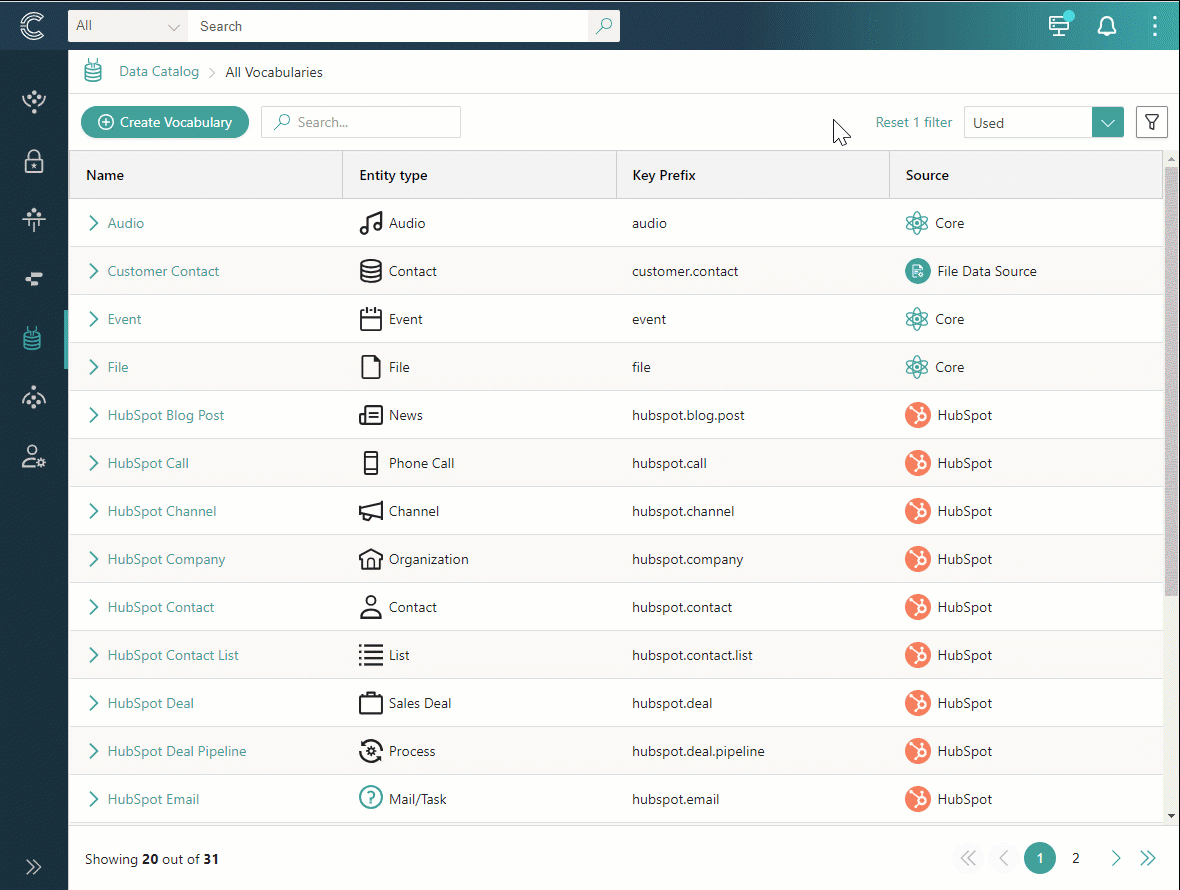Click the filter funnel icon
This screenshot has width=1180, height=890.
coord(1152,123)
